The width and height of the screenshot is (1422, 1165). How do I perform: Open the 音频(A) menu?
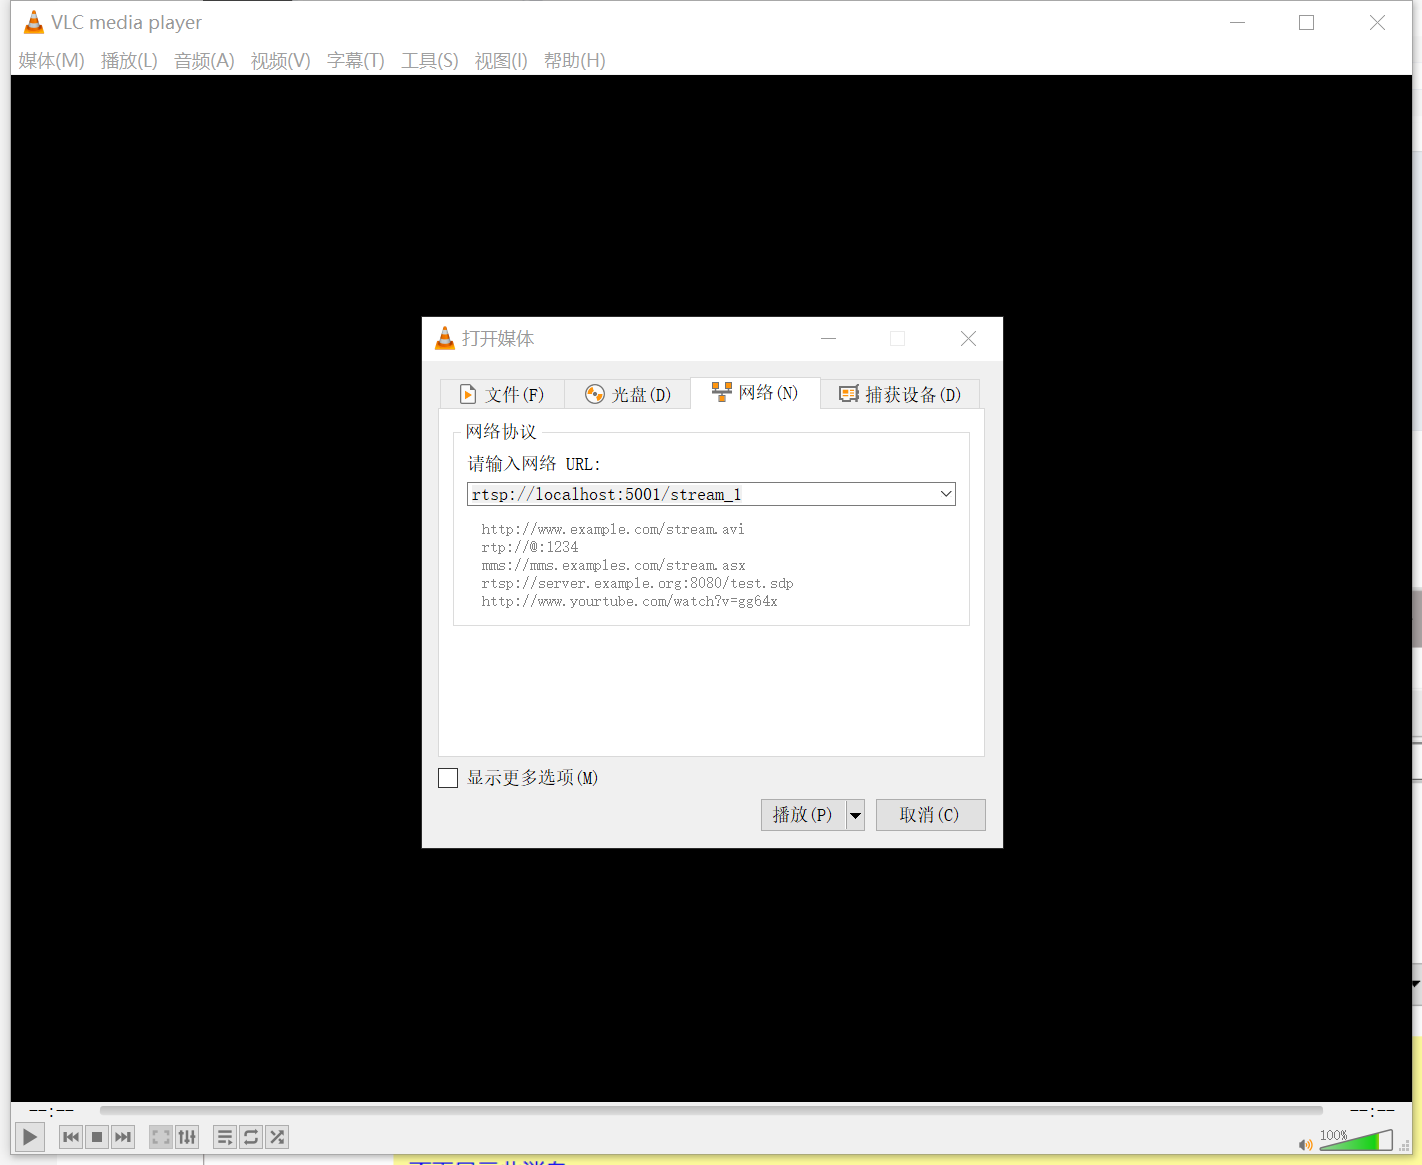pyautogui.click(x=204, y=61)
